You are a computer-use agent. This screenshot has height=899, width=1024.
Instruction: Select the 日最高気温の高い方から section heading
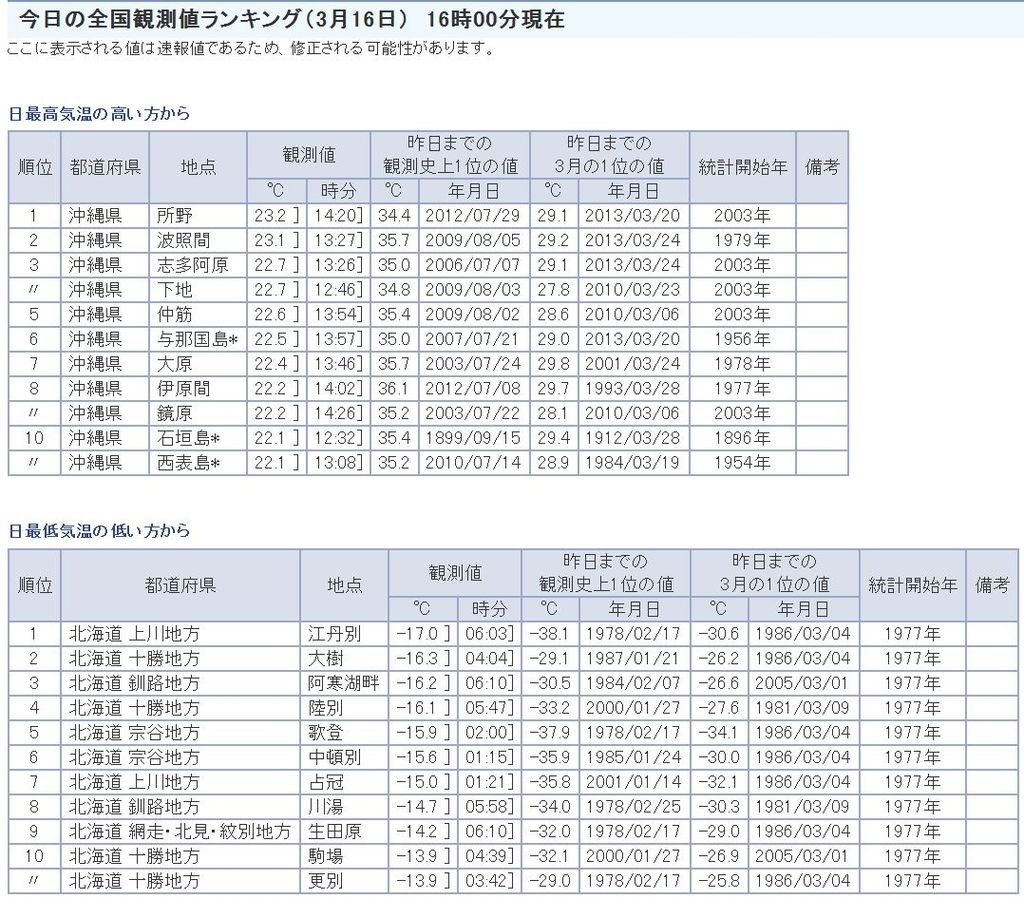[99, 114]
